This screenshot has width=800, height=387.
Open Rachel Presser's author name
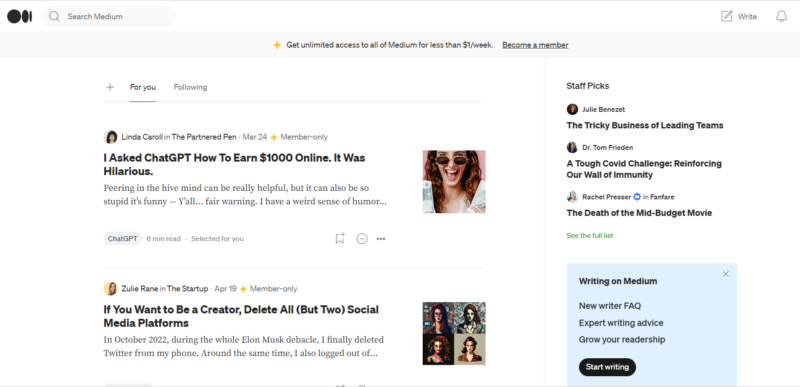(x=607, y=197)
